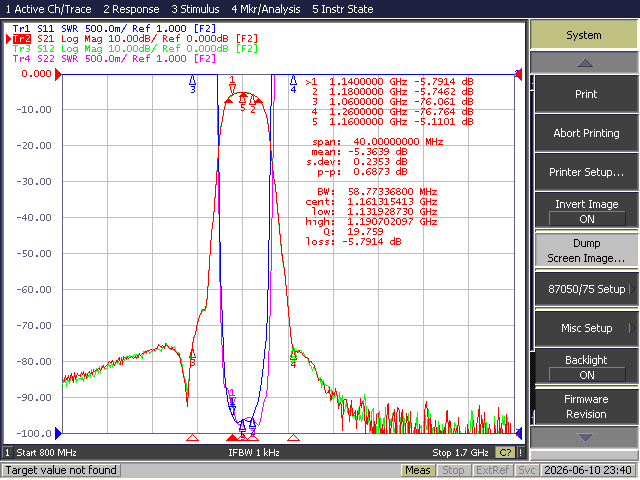Click the Start 800 MHz field
Viewport: 640px width, 480px height.
(47, 453)
